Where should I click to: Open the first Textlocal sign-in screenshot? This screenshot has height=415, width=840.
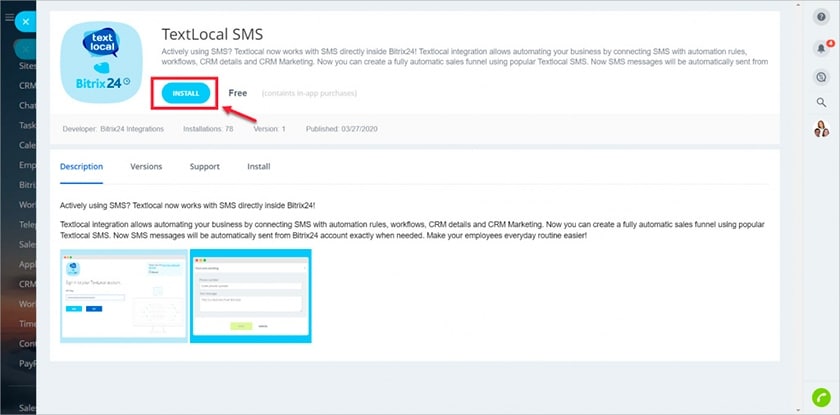click(124, 296)
